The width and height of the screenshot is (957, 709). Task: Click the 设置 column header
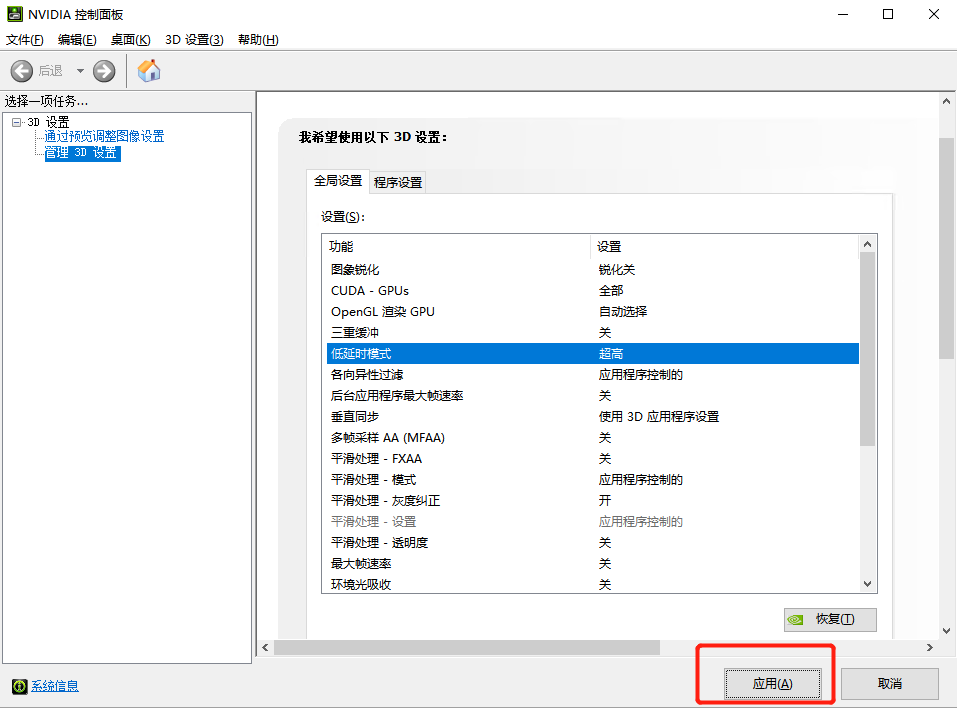pyautogui.click(x=724, y=247)
